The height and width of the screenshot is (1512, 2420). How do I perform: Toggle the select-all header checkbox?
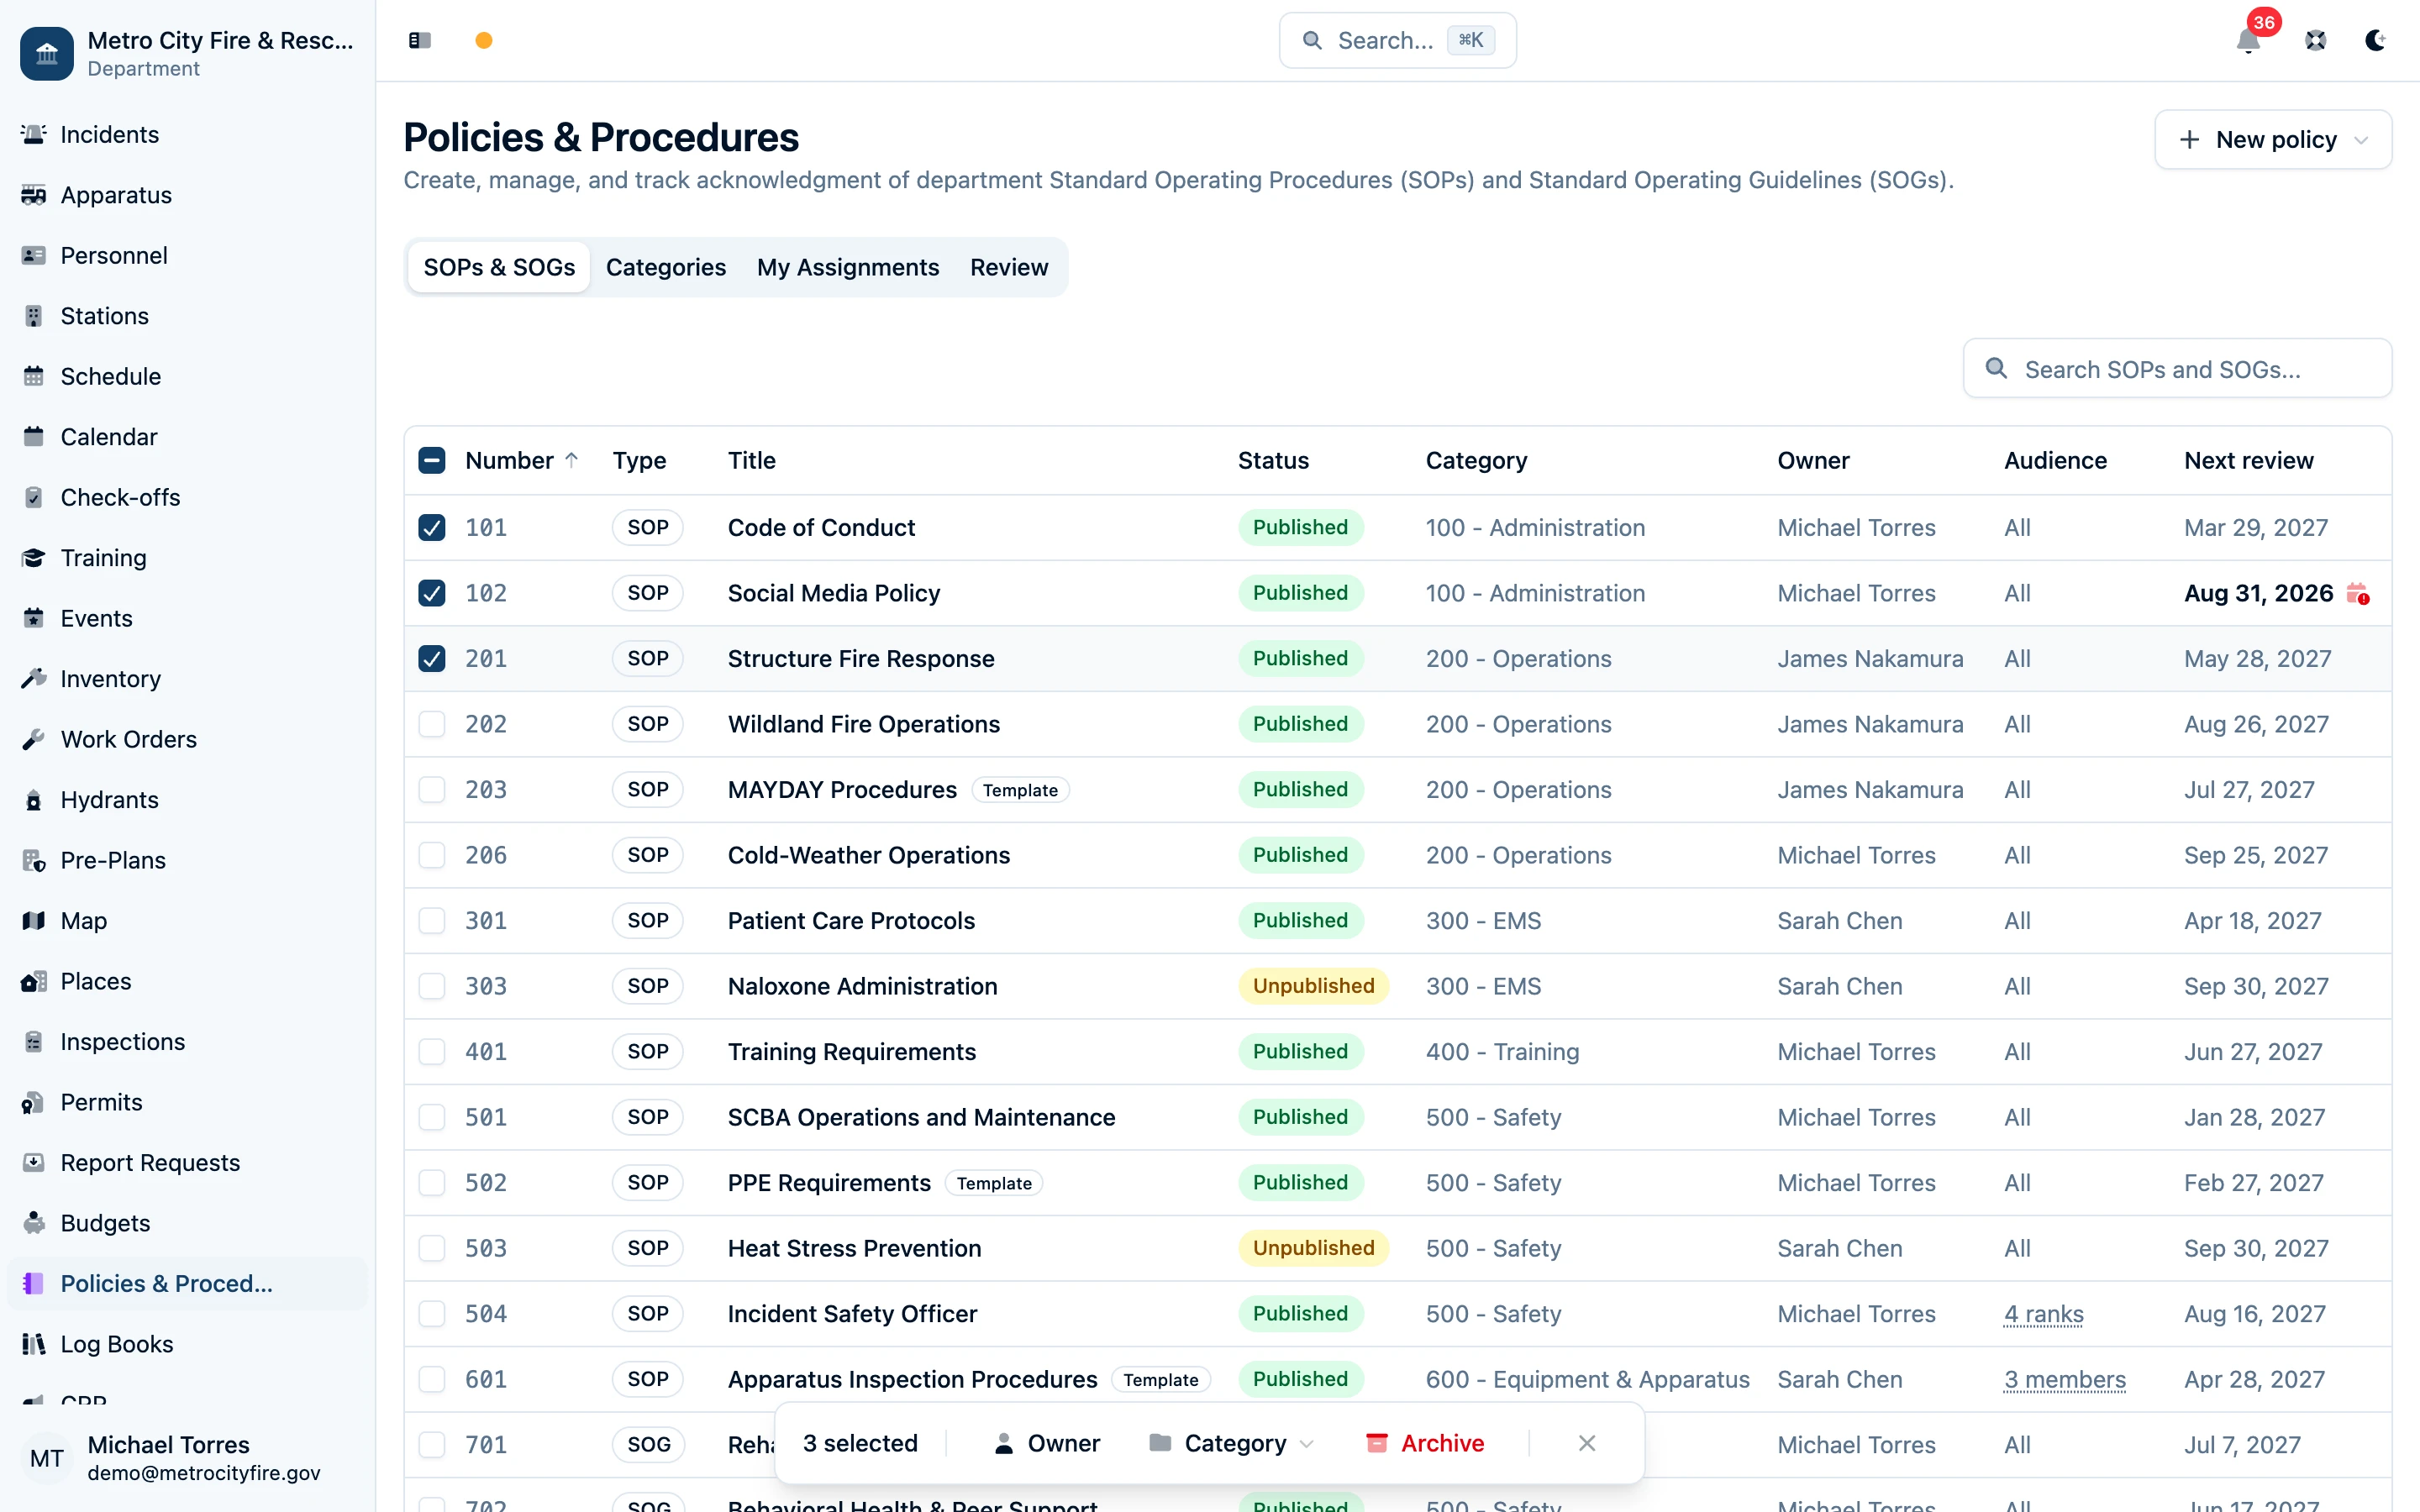(x=432, y=461)
